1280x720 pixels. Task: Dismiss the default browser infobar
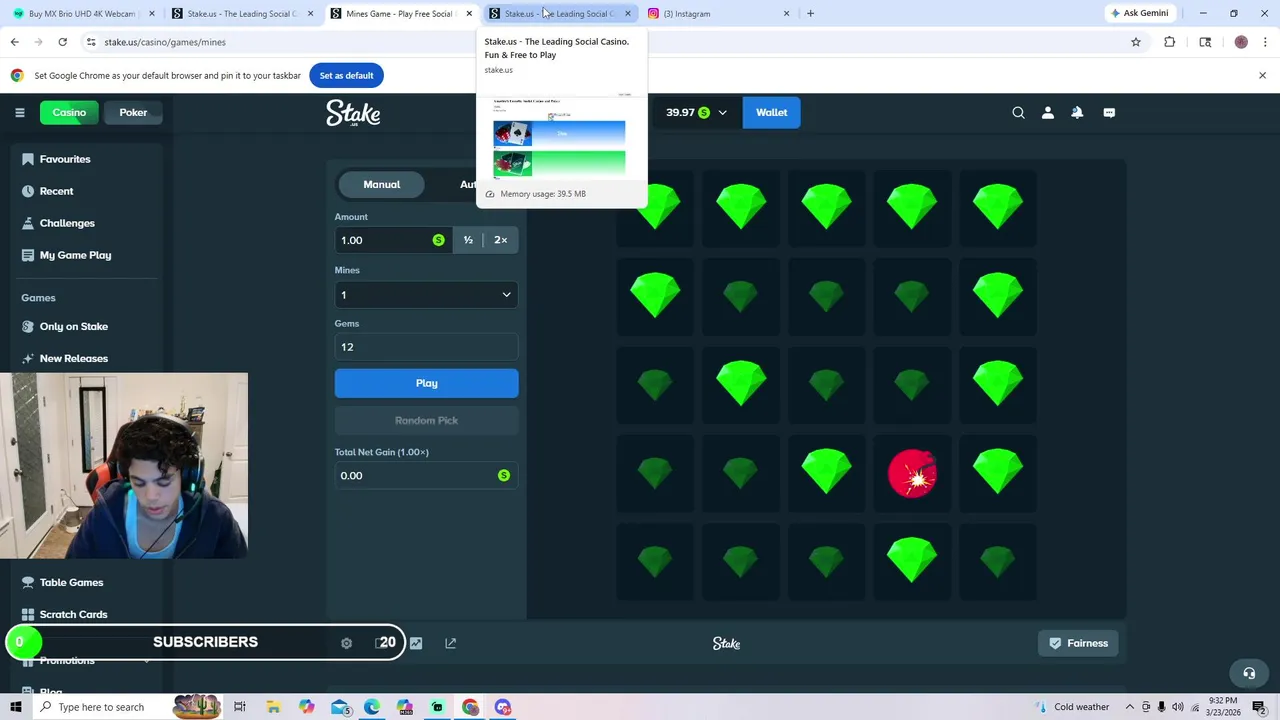click(x=1262, y=75)
